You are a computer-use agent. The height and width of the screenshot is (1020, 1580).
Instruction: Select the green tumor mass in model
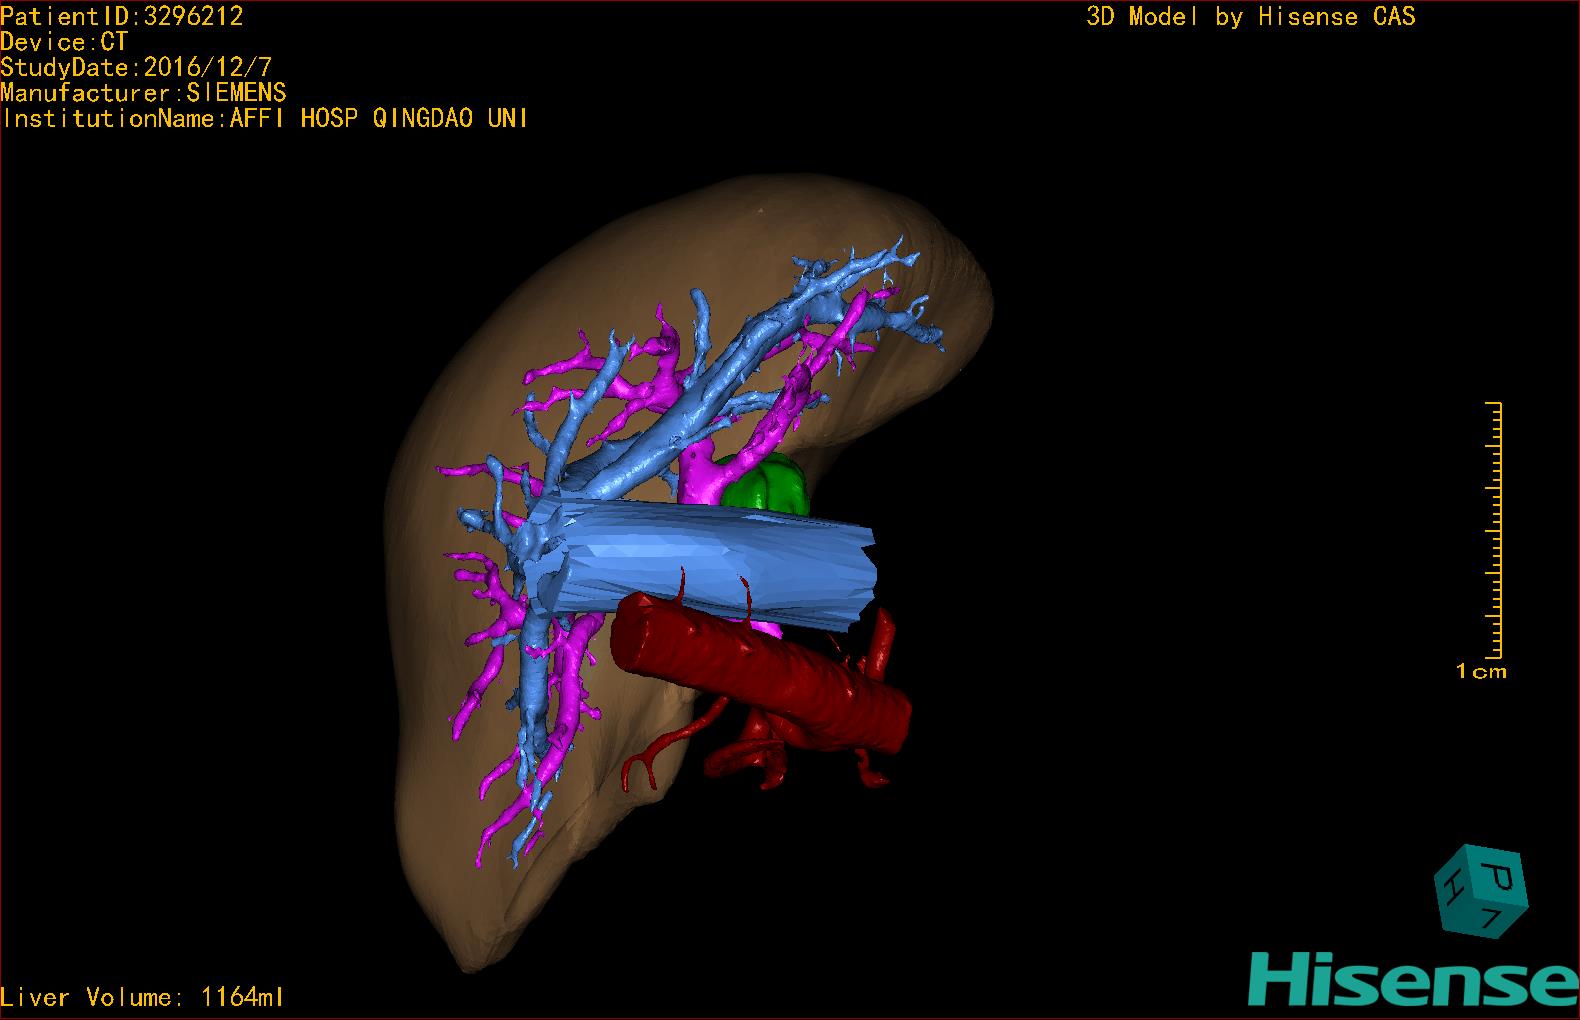click(x=768, y=487)
